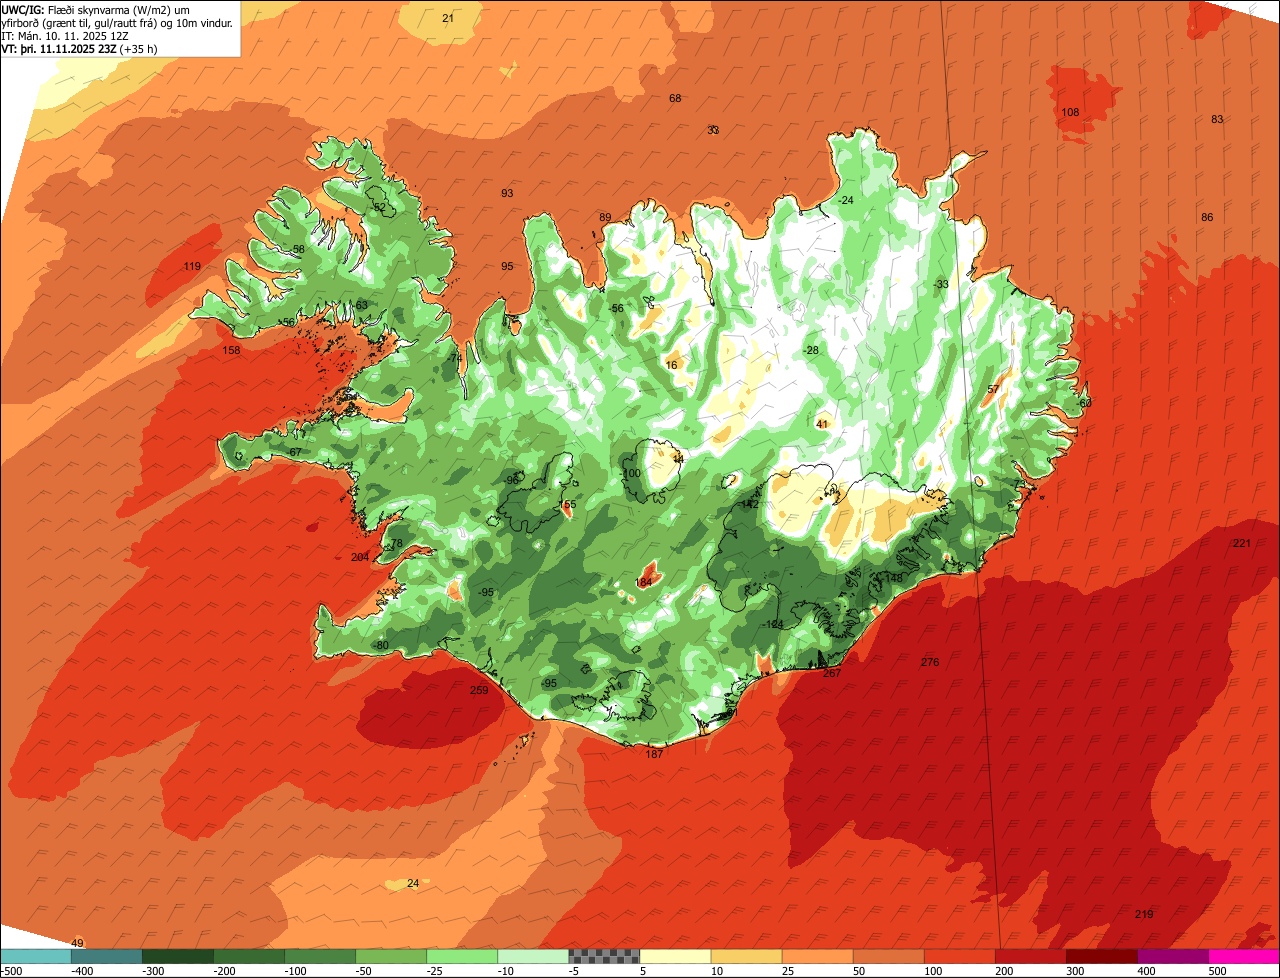Click the map value "219"
The height and width of the screenshot is (978, 1280).
click(x=1145, y=914)
